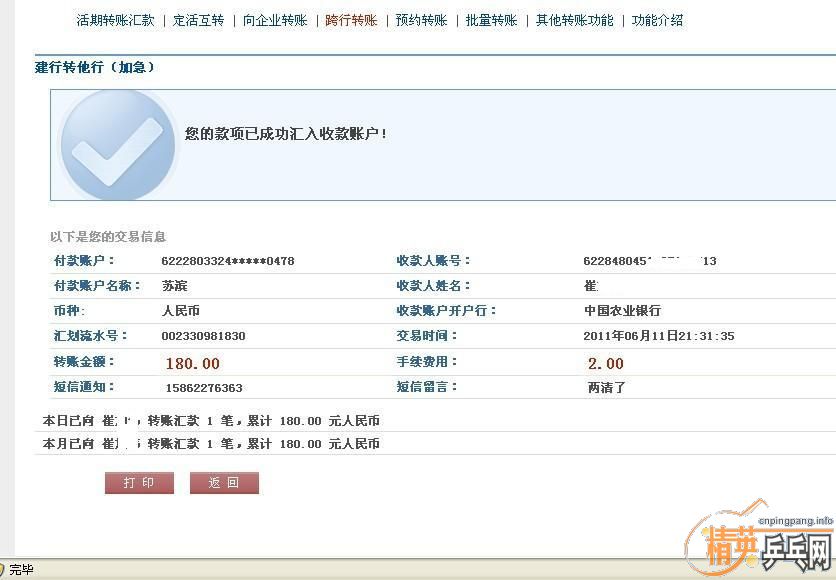Click the 转账金额 value 180.00
This screenshot has height=580, width=836.
click(192, 363)
